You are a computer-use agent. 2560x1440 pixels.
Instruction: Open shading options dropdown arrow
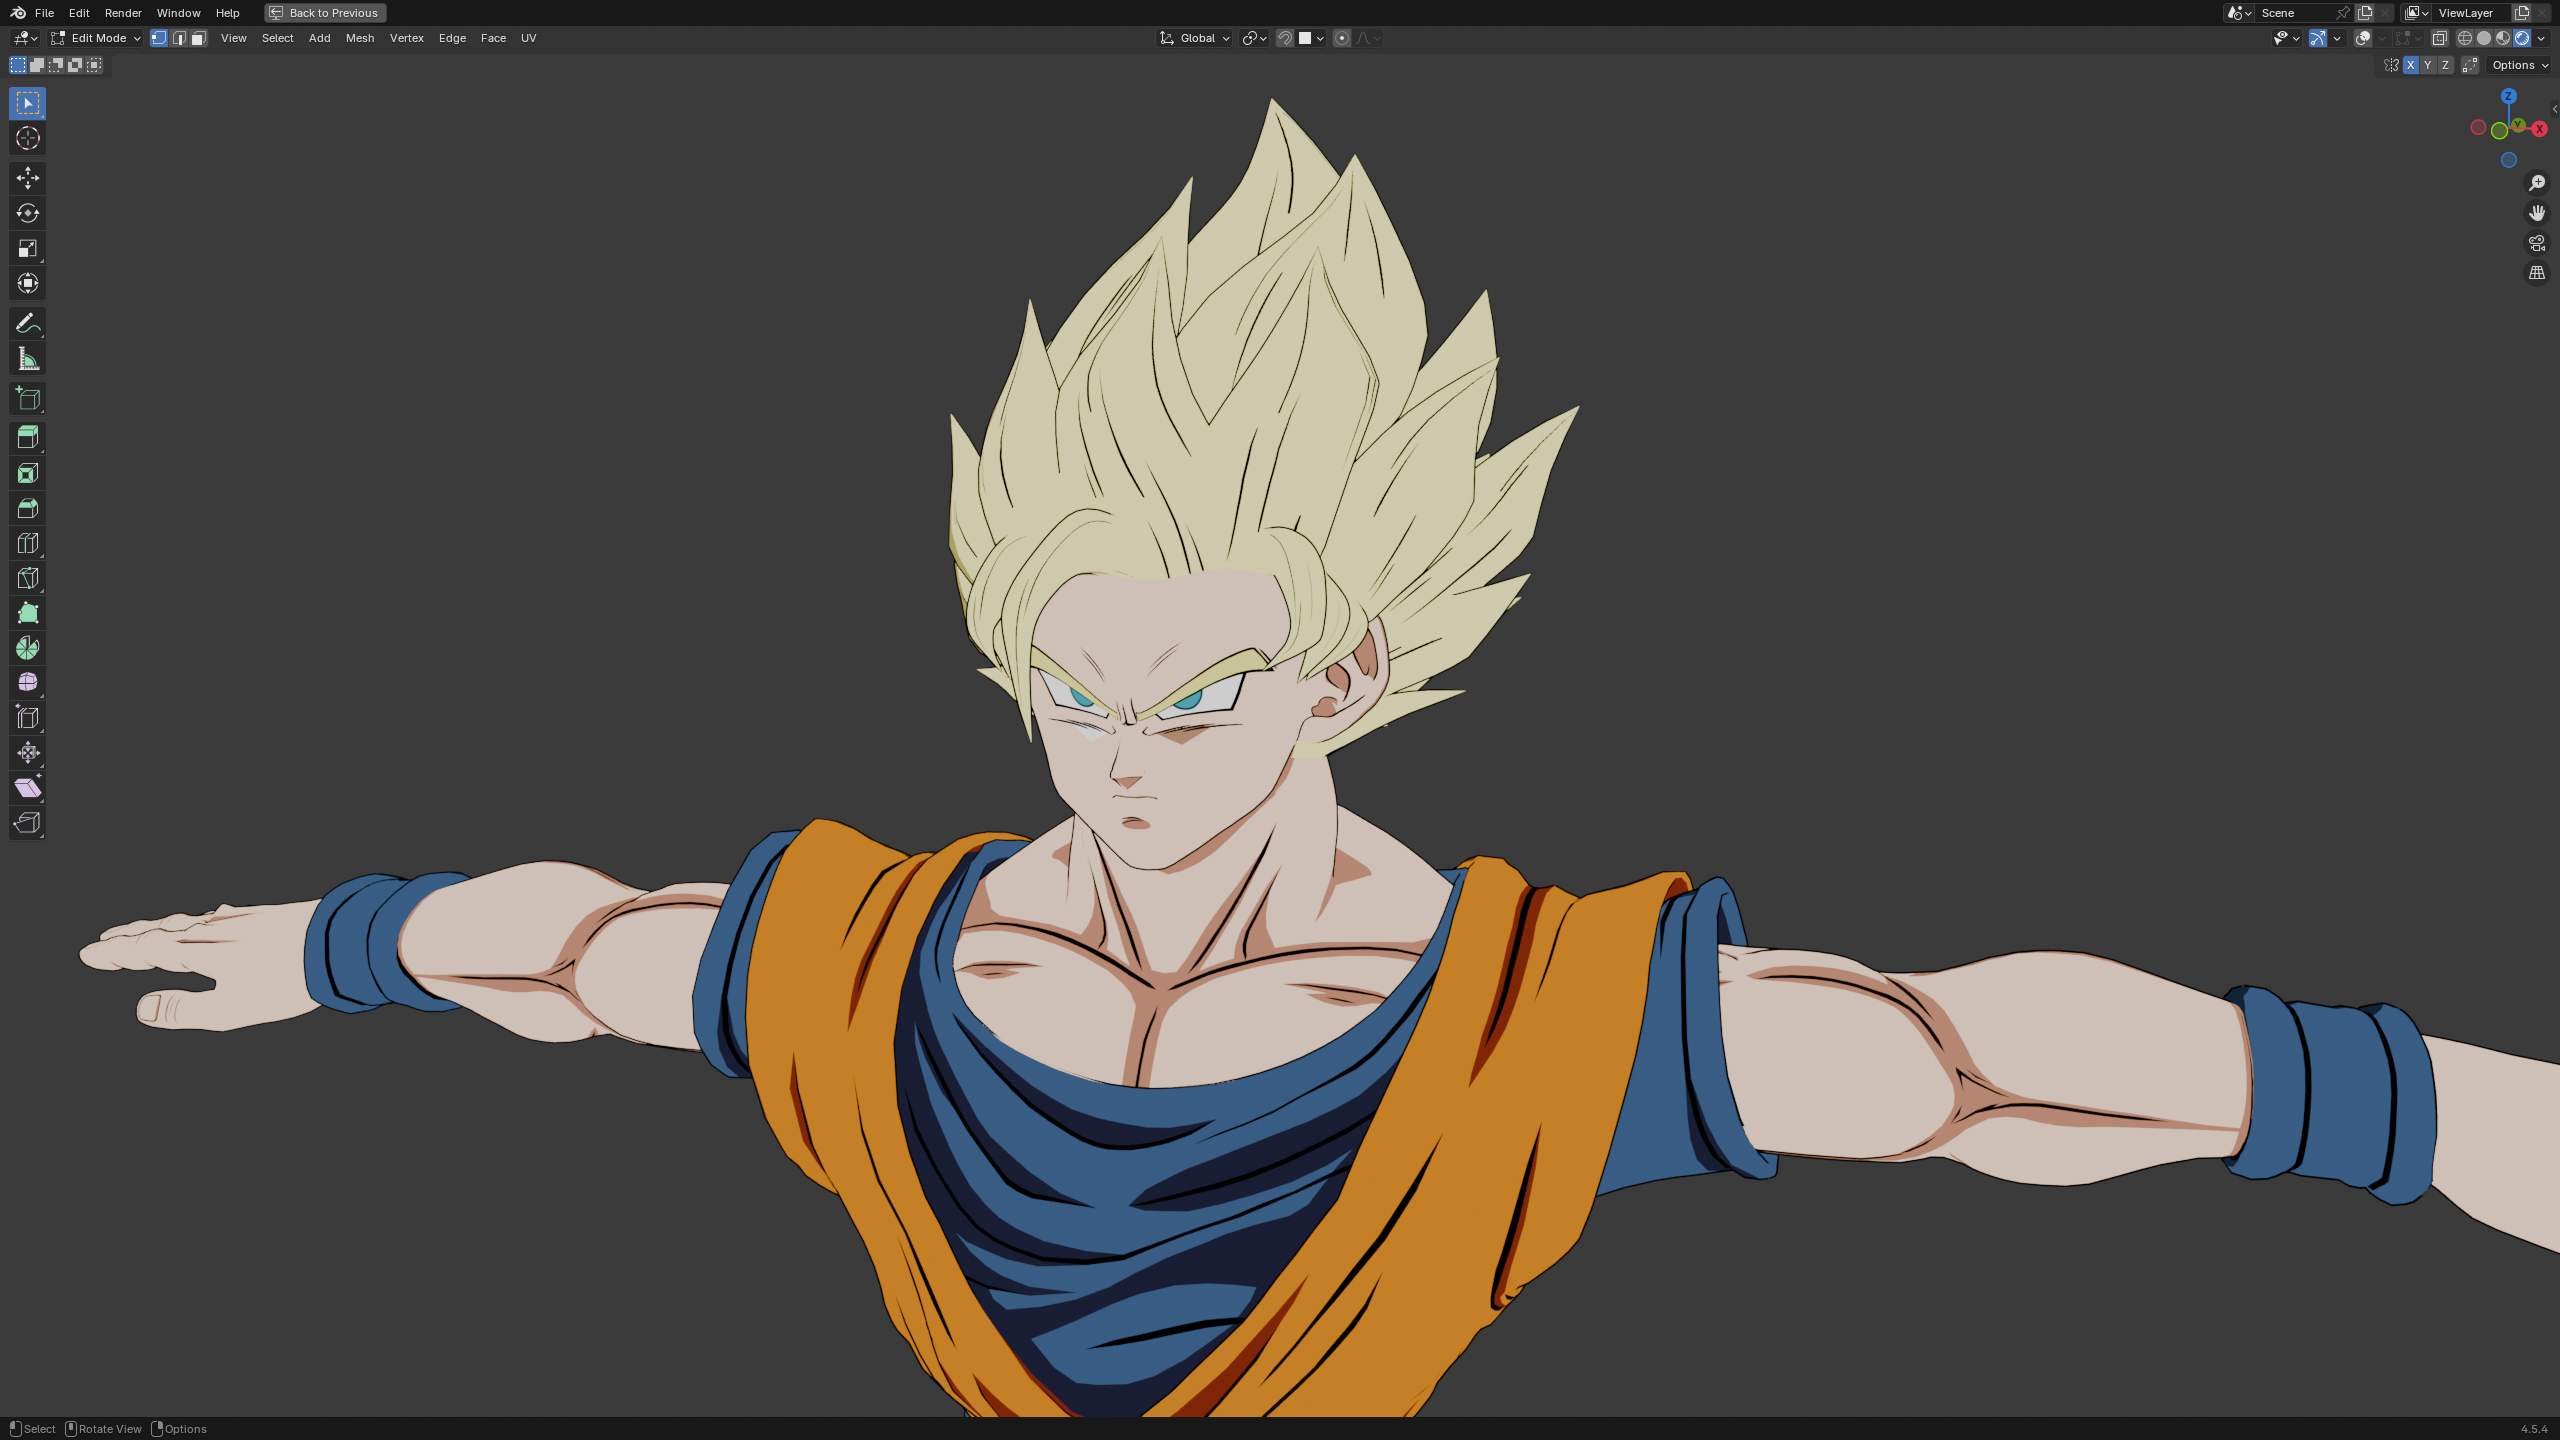click(2542, 38)
